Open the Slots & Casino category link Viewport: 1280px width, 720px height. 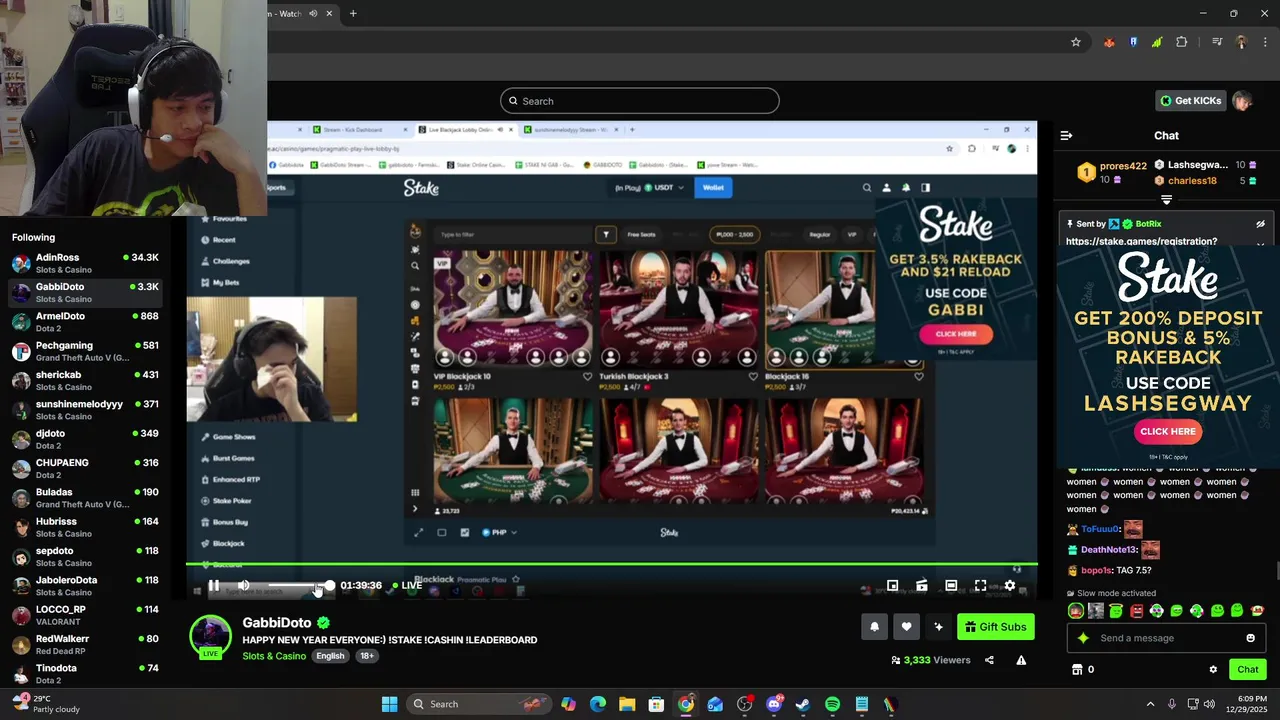274,656
